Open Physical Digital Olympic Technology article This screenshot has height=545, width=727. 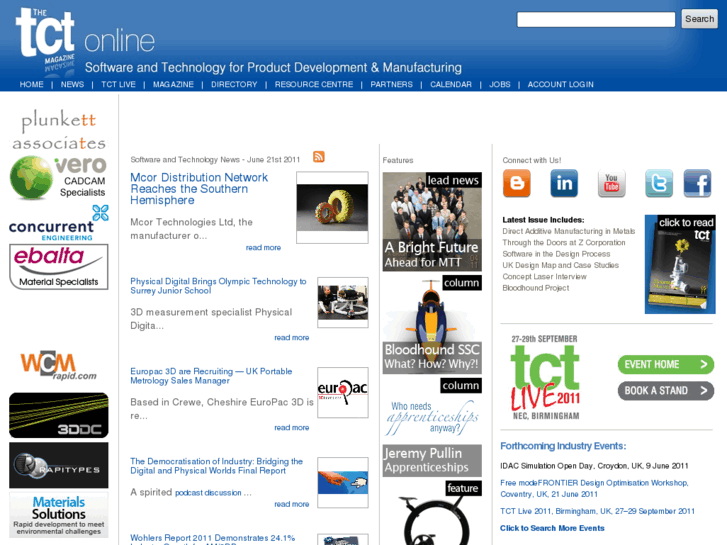pos(218,286)
